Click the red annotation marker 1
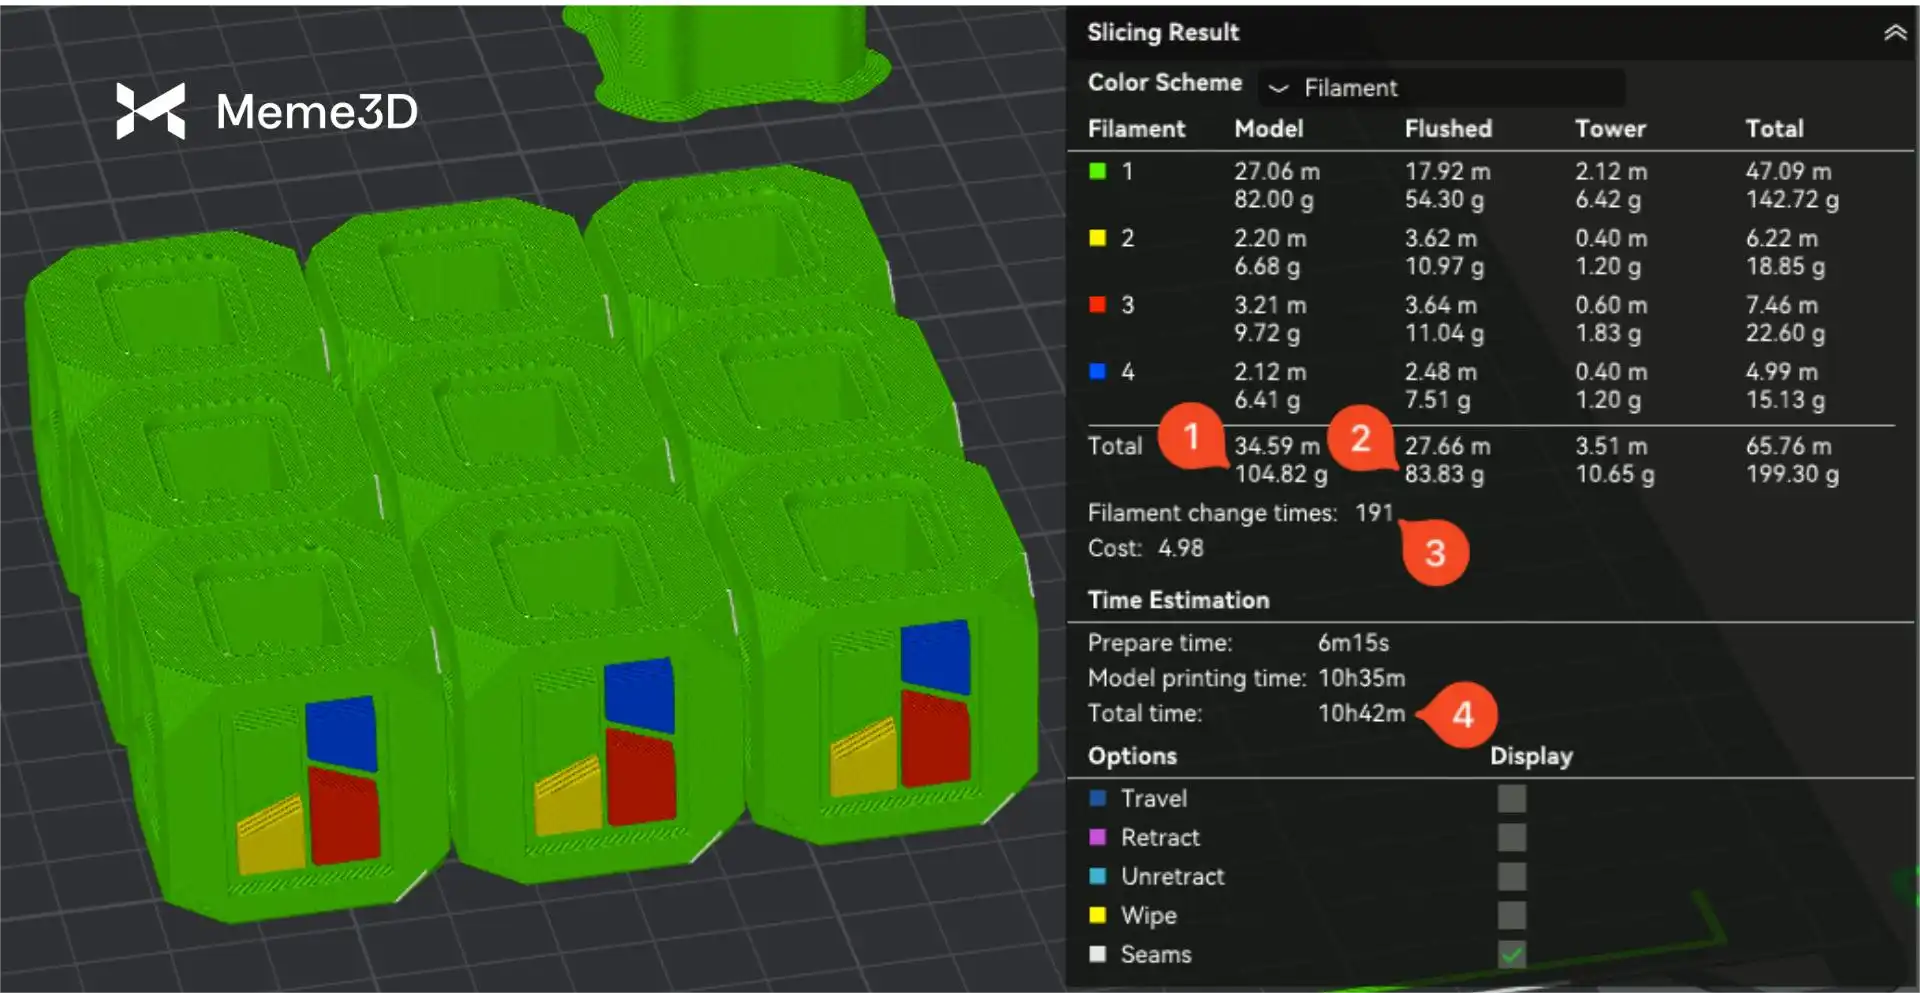Viewport: 1920px width, 993px height. (1191, 437)
